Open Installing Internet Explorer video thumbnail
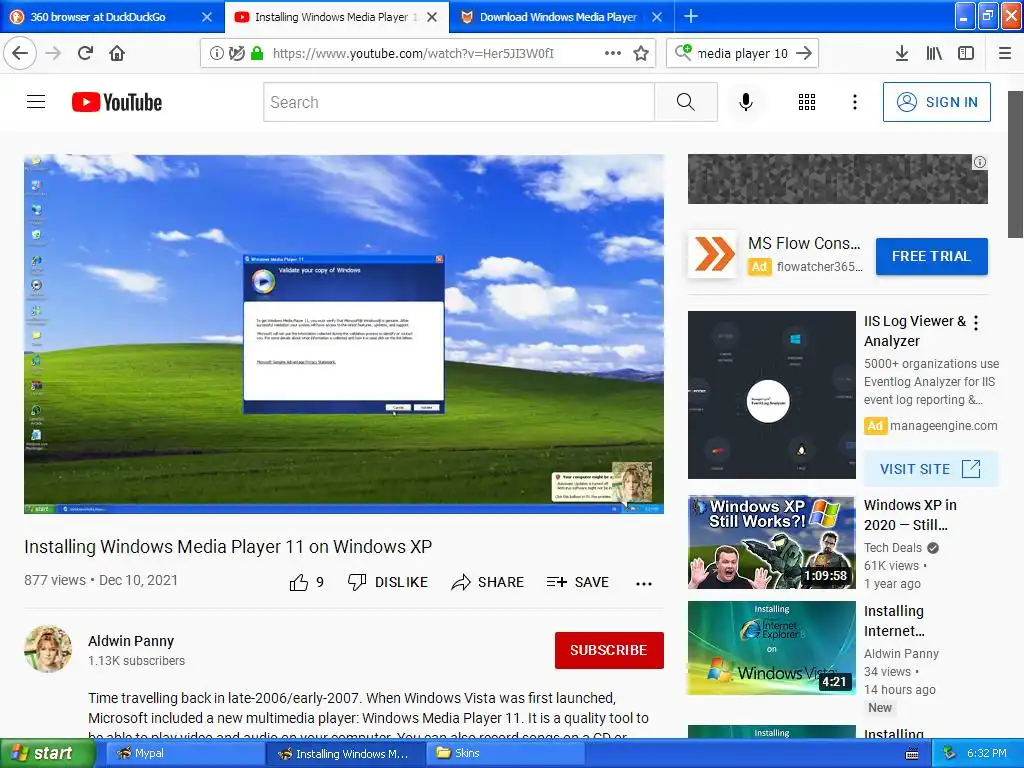This screenshot has width=1024, height=768. [x=771, y=648]
